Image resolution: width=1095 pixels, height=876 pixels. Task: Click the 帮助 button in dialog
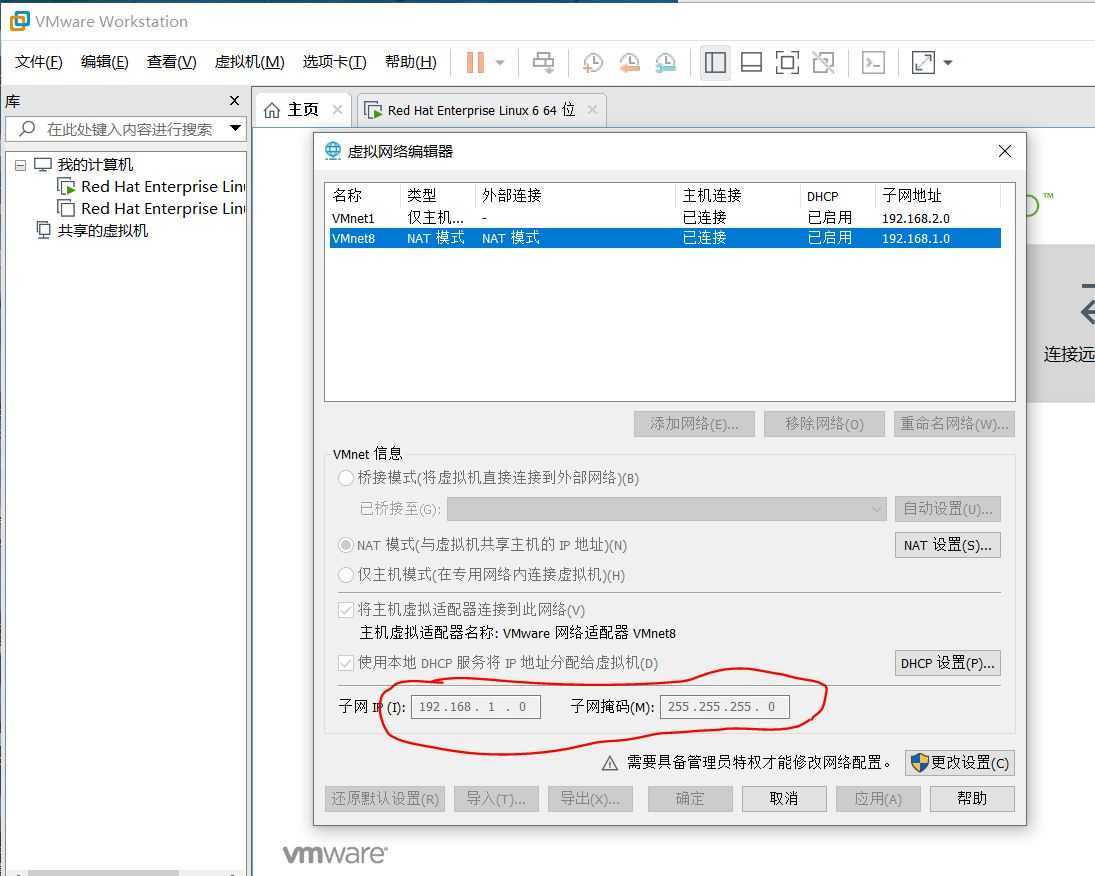[971, 799]
